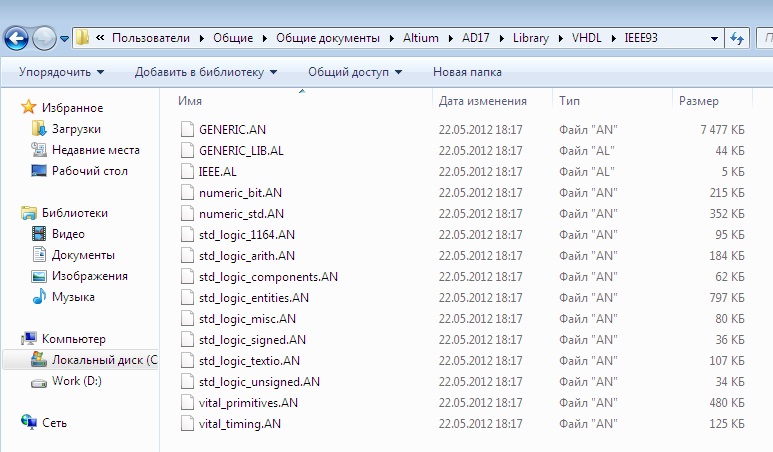Click the Back navigation arrow button
The height and width of the screenshot is (452, 773).
(x=17, y=39)
